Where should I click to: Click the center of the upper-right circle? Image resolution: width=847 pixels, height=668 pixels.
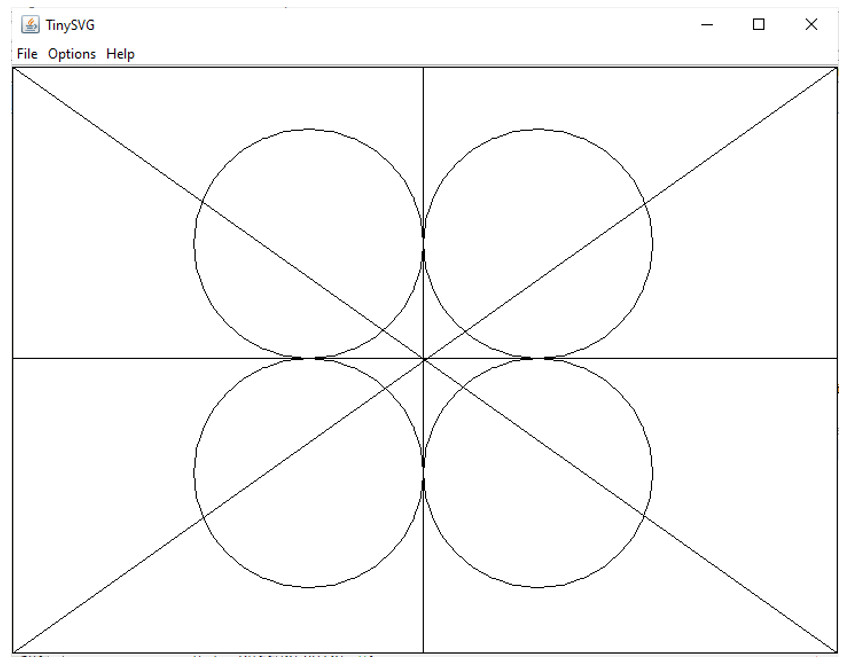pos(538,243)
